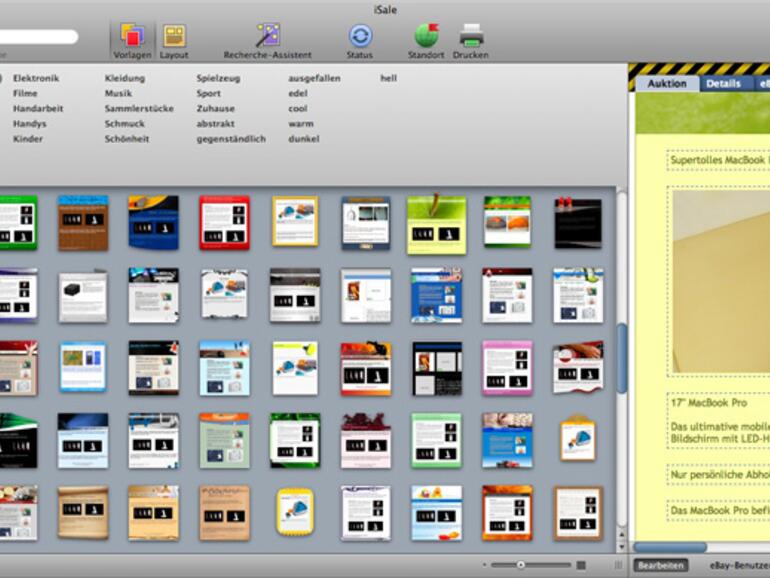Click the Layout toolbar icon

[174, 38]
